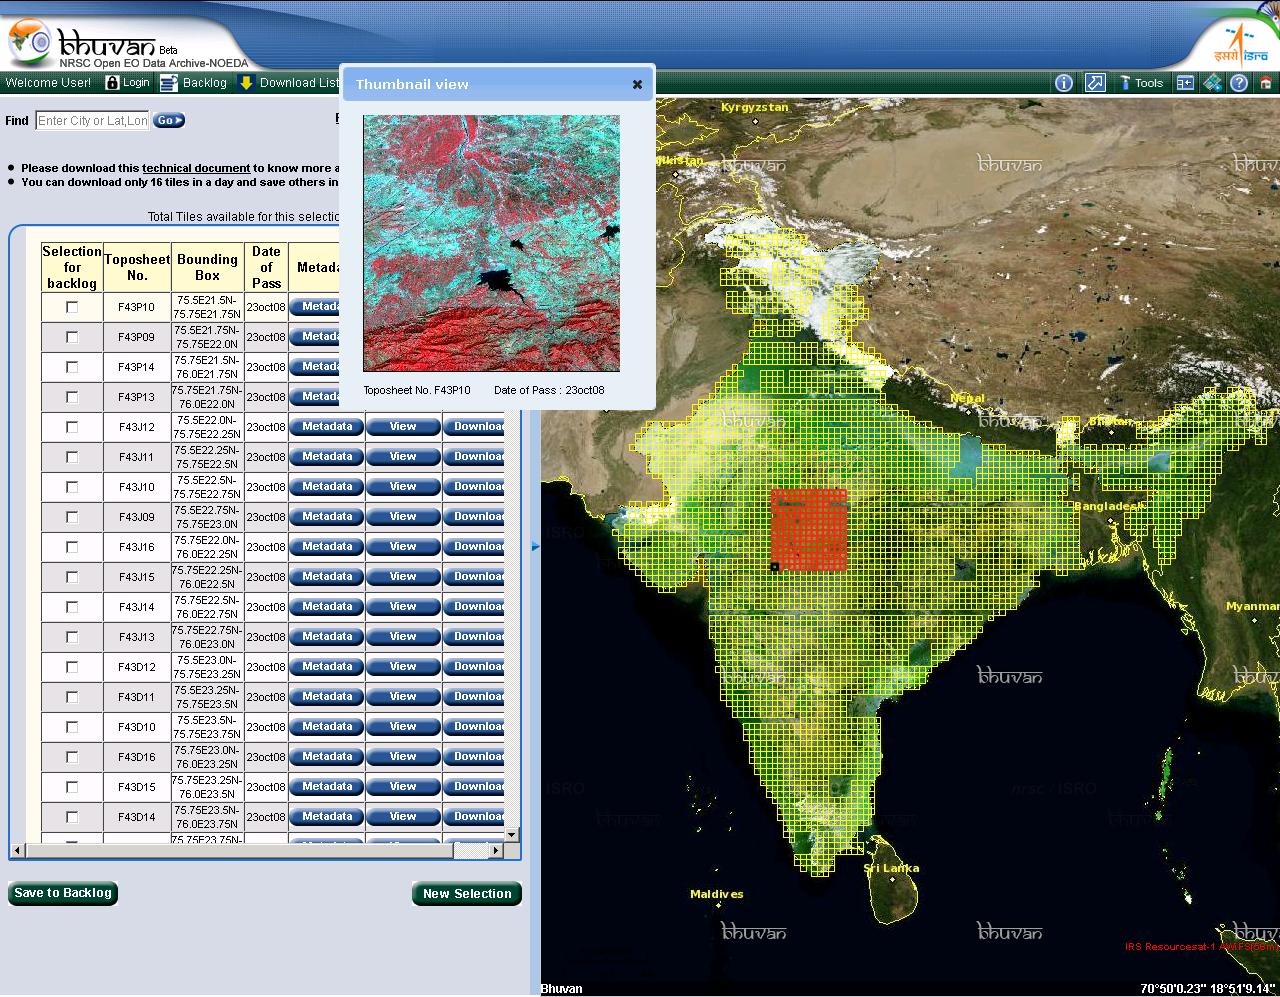1280x997 pixels.
Task: View thumbnail for toposheet F43J15
Action: coord(403,577)
